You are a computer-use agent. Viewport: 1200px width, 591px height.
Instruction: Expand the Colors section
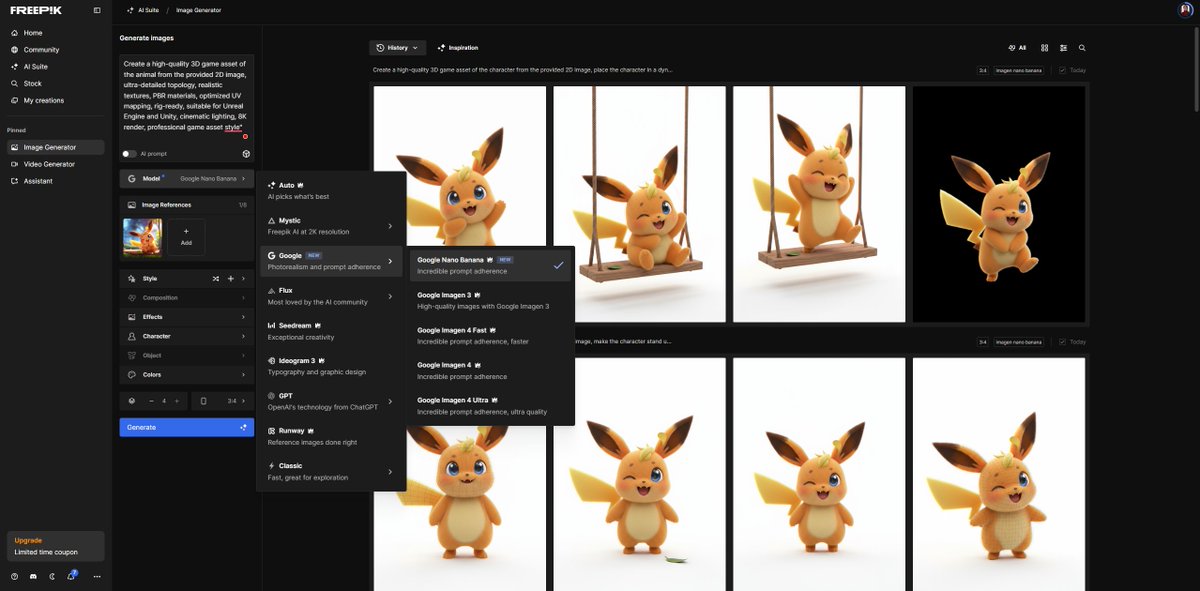coord(186,375)
